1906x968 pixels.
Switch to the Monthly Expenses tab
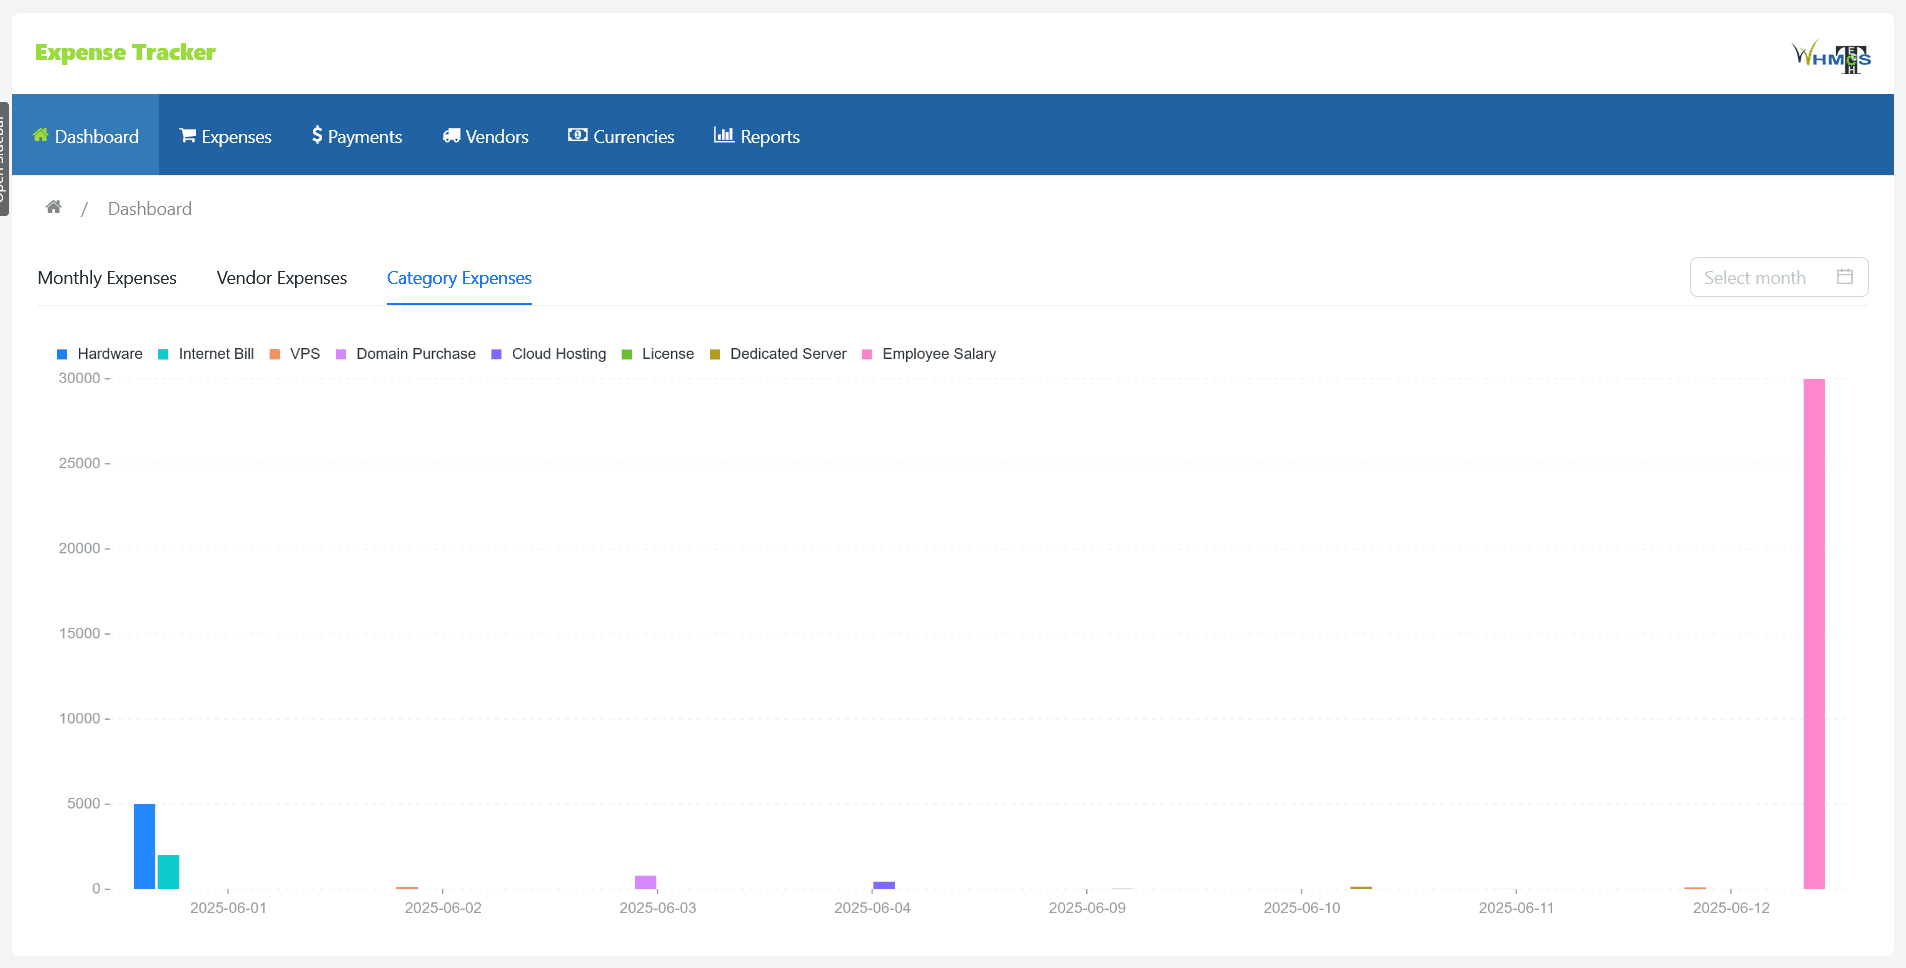(x=107, y=278)
